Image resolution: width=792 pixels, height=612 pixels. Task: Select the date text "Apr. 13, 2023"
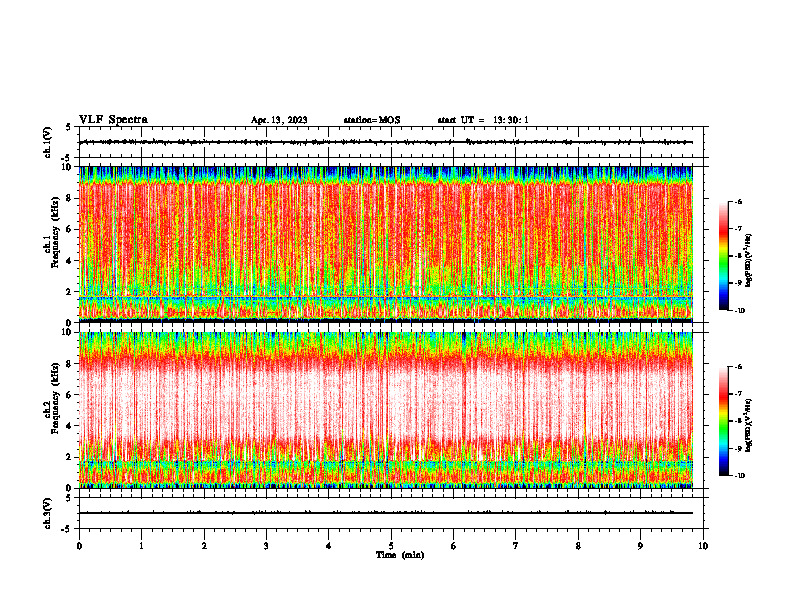279,120
